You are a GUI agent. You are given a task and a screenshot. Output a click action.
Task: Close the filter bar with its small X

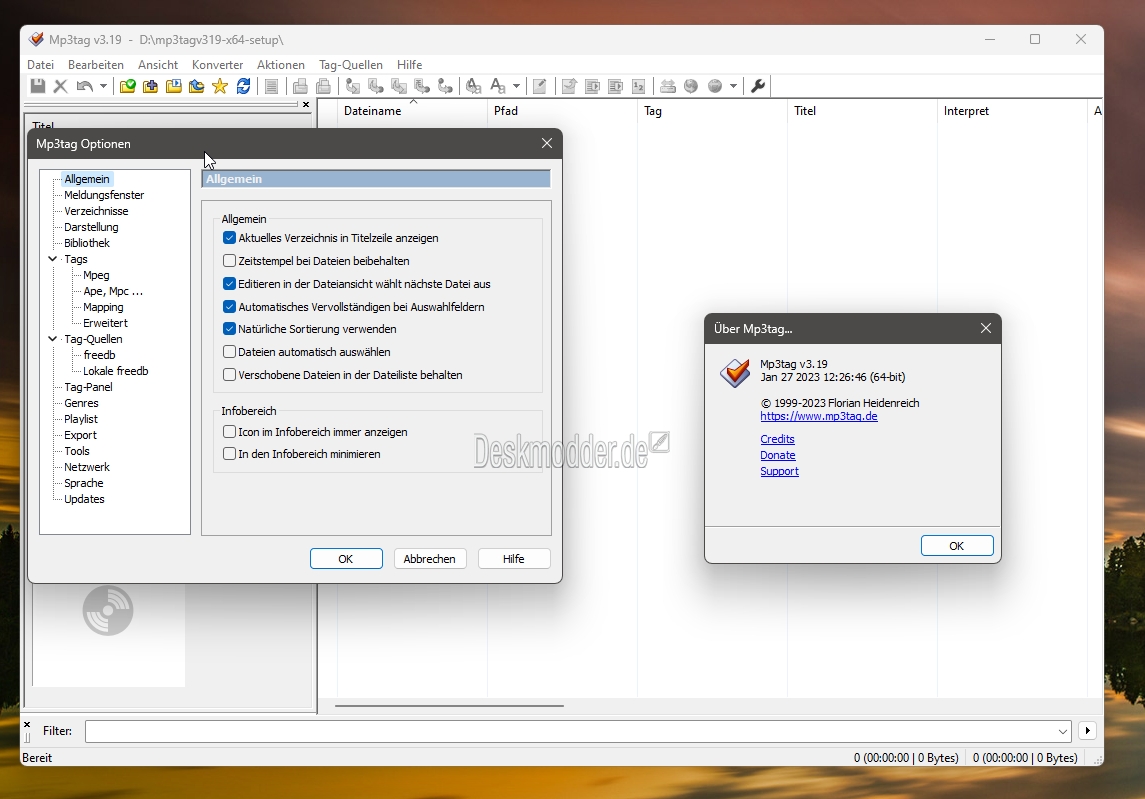[x=27, y=725]
